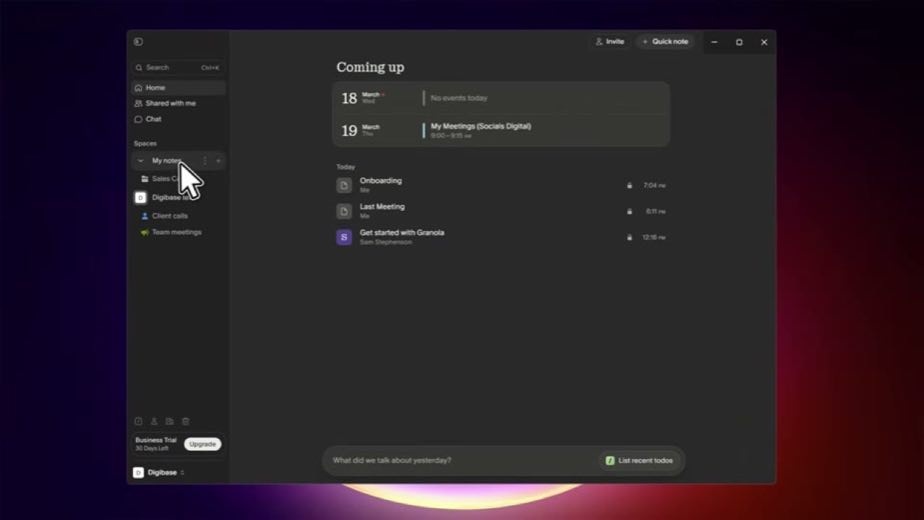924x520 pixels.
Task: Click the 18 March calendar row
Action: pos(501,98)
